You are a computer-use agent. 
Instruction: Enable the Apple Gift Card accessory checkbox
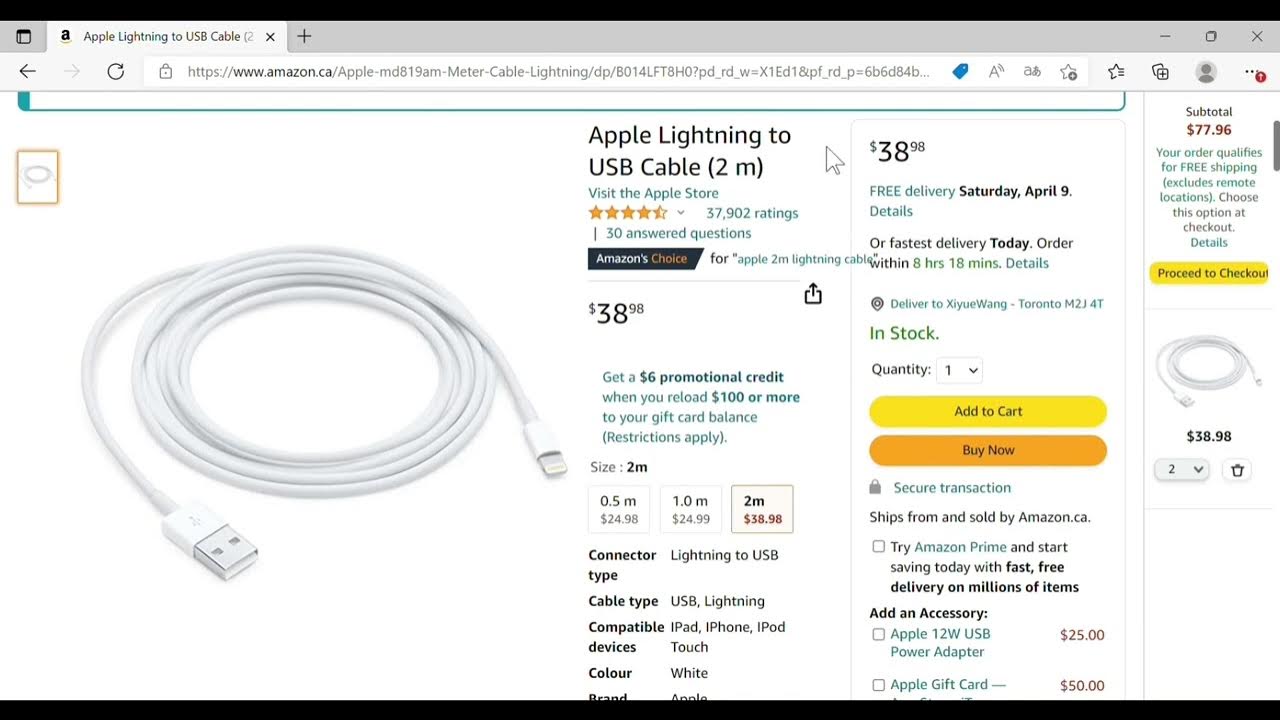[x=878, y=685]
